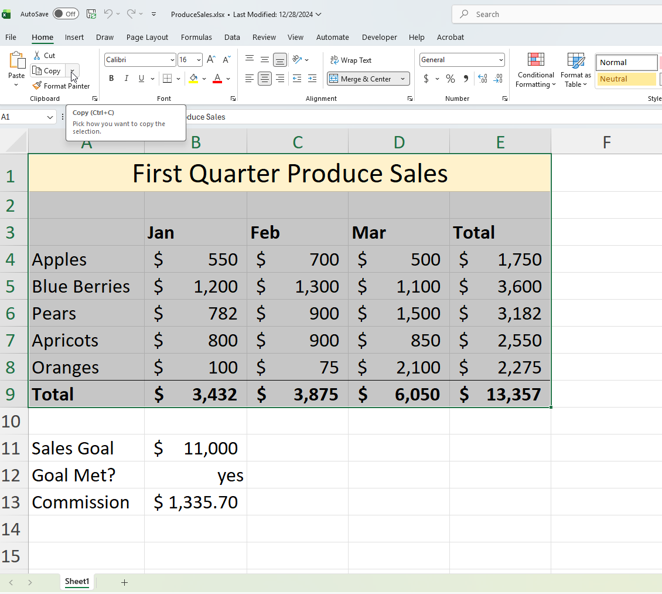Click the Search box
Screen dimensions: 662x594
pos(556,14)
